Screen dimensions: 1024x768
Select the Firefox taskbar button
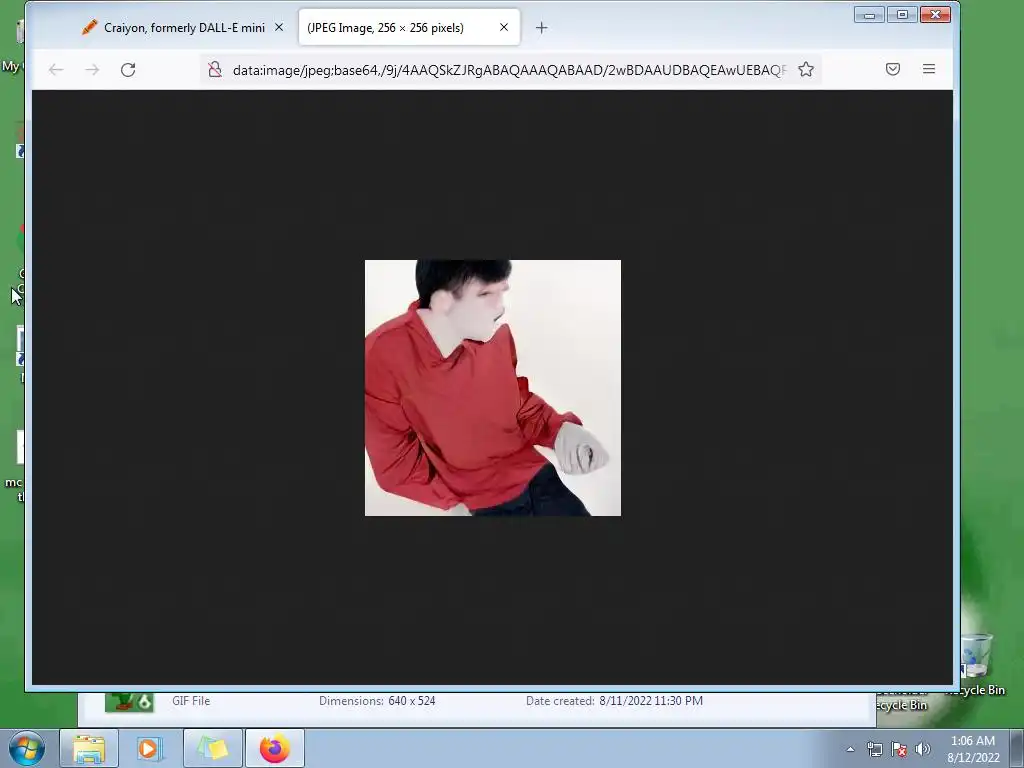[x=275, y=748]
